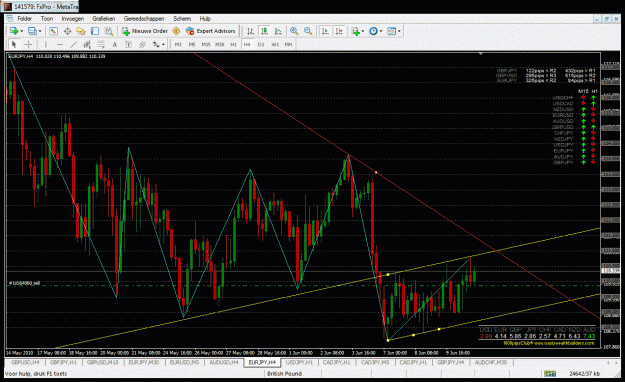The image size is (625, 382).
Task: Open MetaEditor via the yellow diamond icon
Action: (176, 31)
